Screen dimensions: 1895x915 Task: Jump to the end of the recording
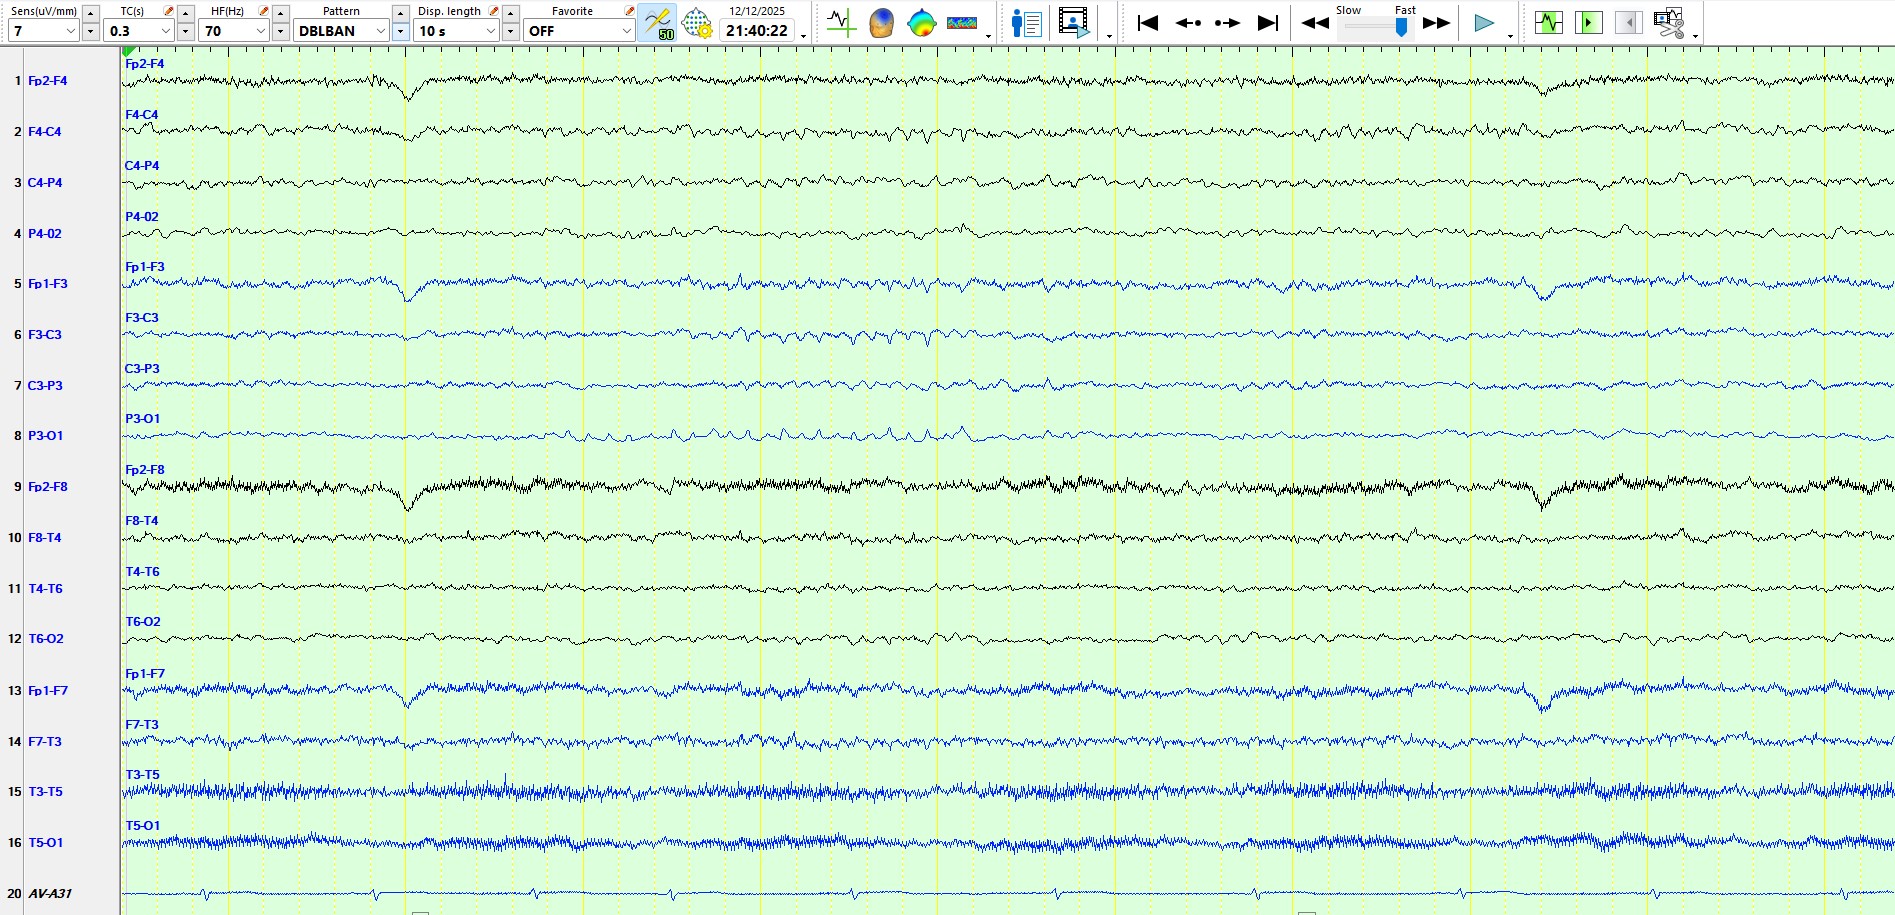tap(1268, 23)
